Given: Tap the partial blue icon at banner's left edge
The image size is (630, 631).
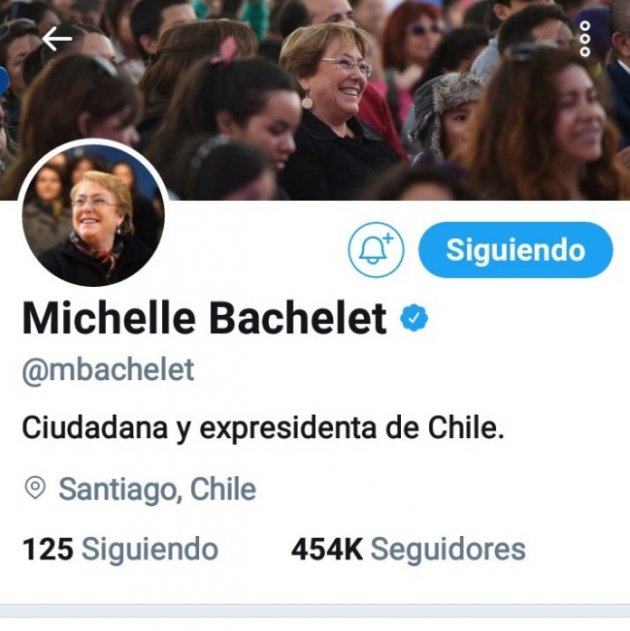Looking at the screenshot, I should [x=4, y=80].
